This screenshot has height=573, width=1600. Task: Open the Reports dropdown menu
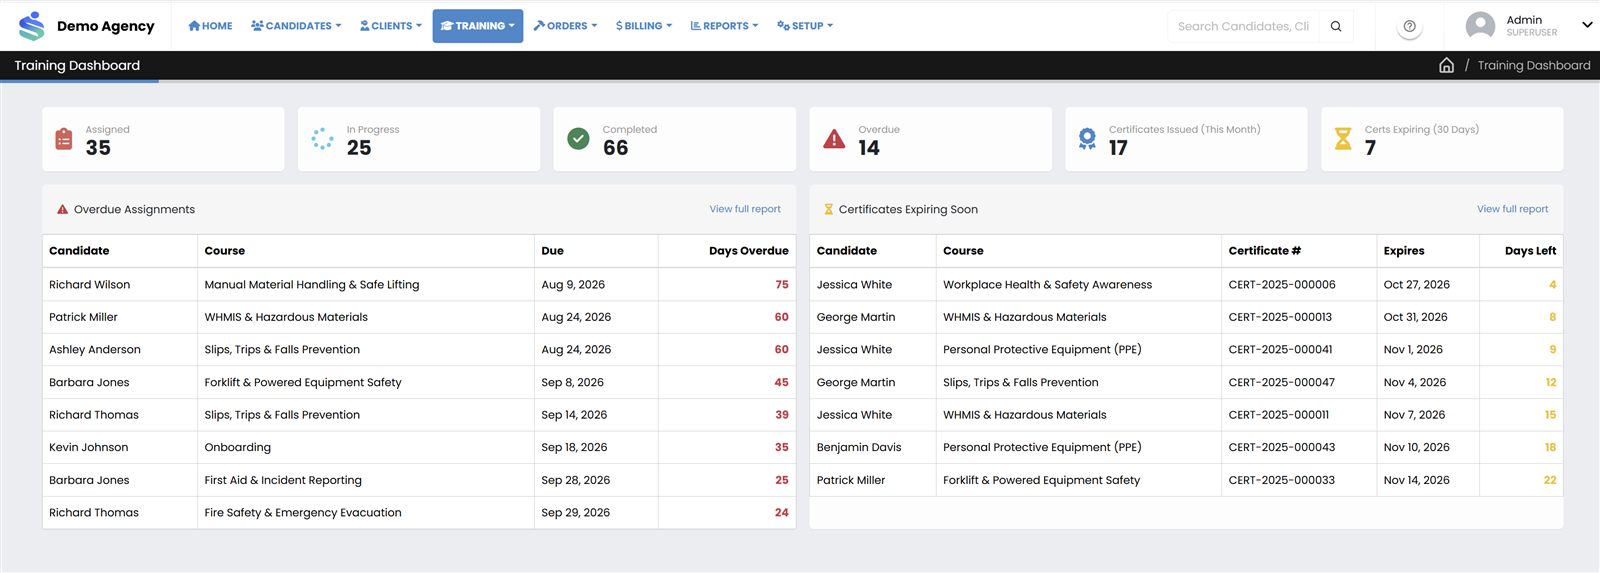point(724,26)
